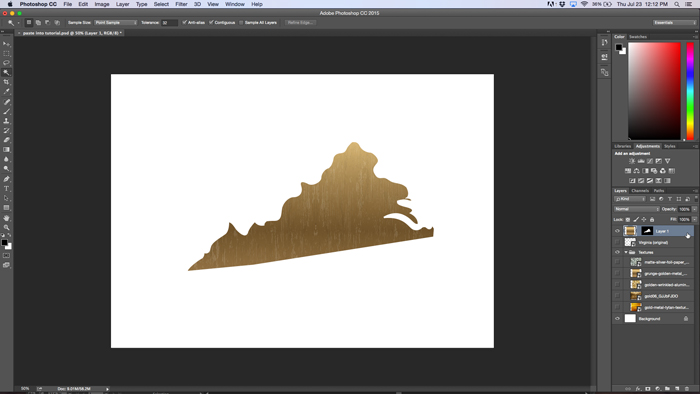The image size is (700, 394).
Task: Select the Lasso tool
Action: pyautogui.click(x=6, y=62)
